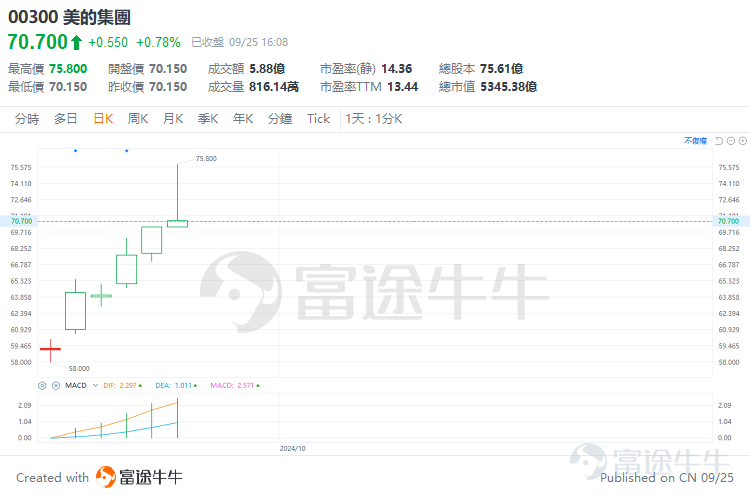
Task: Click the 最高價 75.800 value
Action: pos(68,69)
